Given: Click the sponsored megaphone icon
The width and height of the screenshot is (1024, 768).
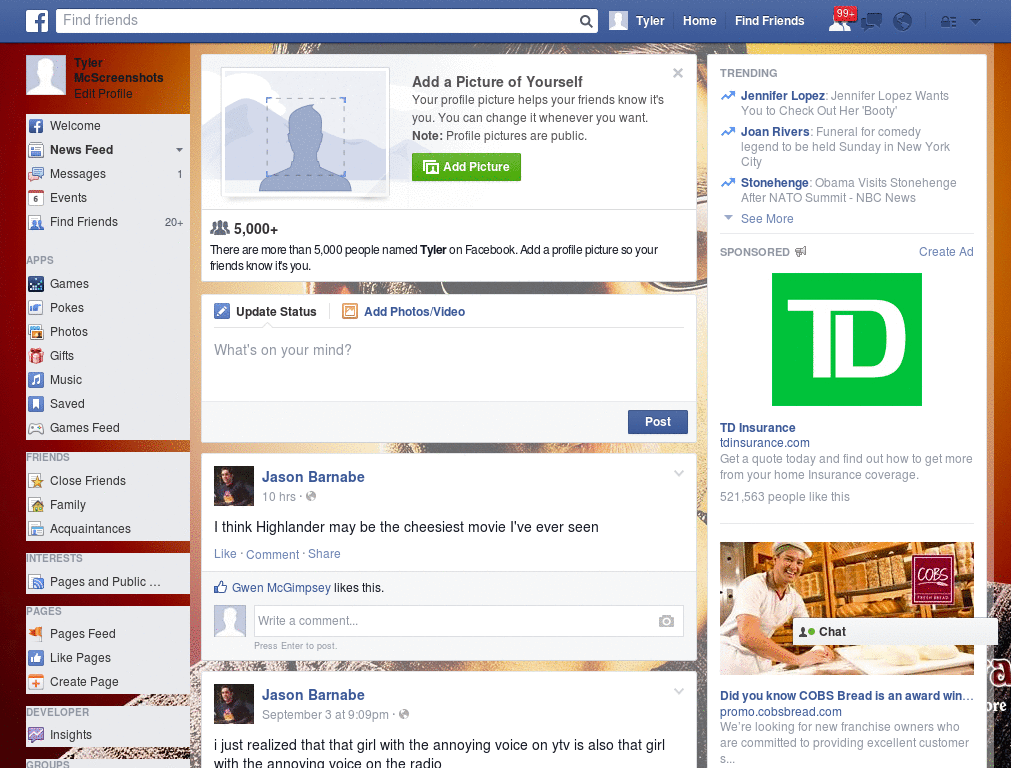Looking at the screenshot, I should 801,252.
